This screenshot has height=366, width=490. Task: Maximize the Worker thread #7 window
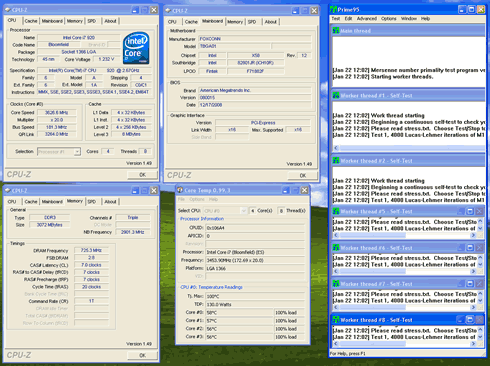(x=470, y=284)
